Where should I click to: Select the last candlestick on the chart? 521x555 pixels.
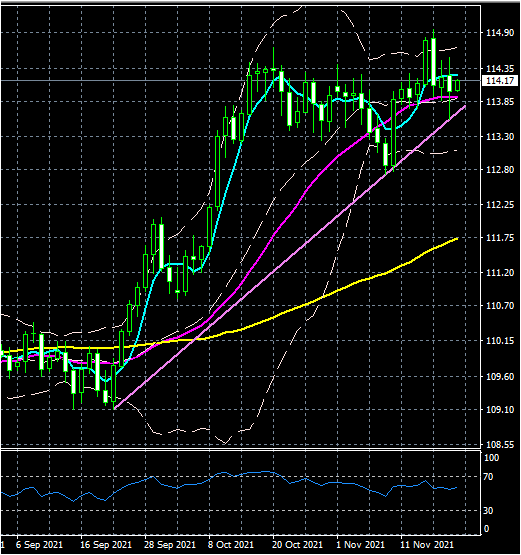click(x=458, y=85)
